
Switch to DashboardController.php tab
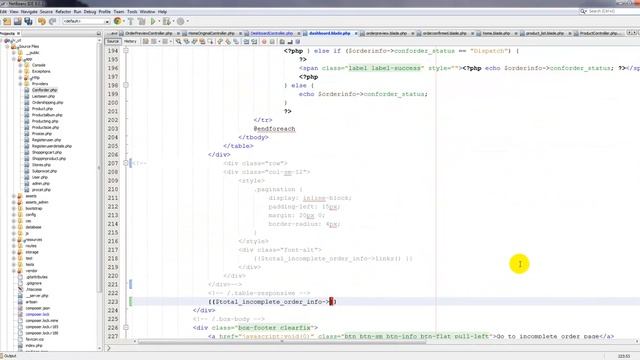tap(271, 33)
